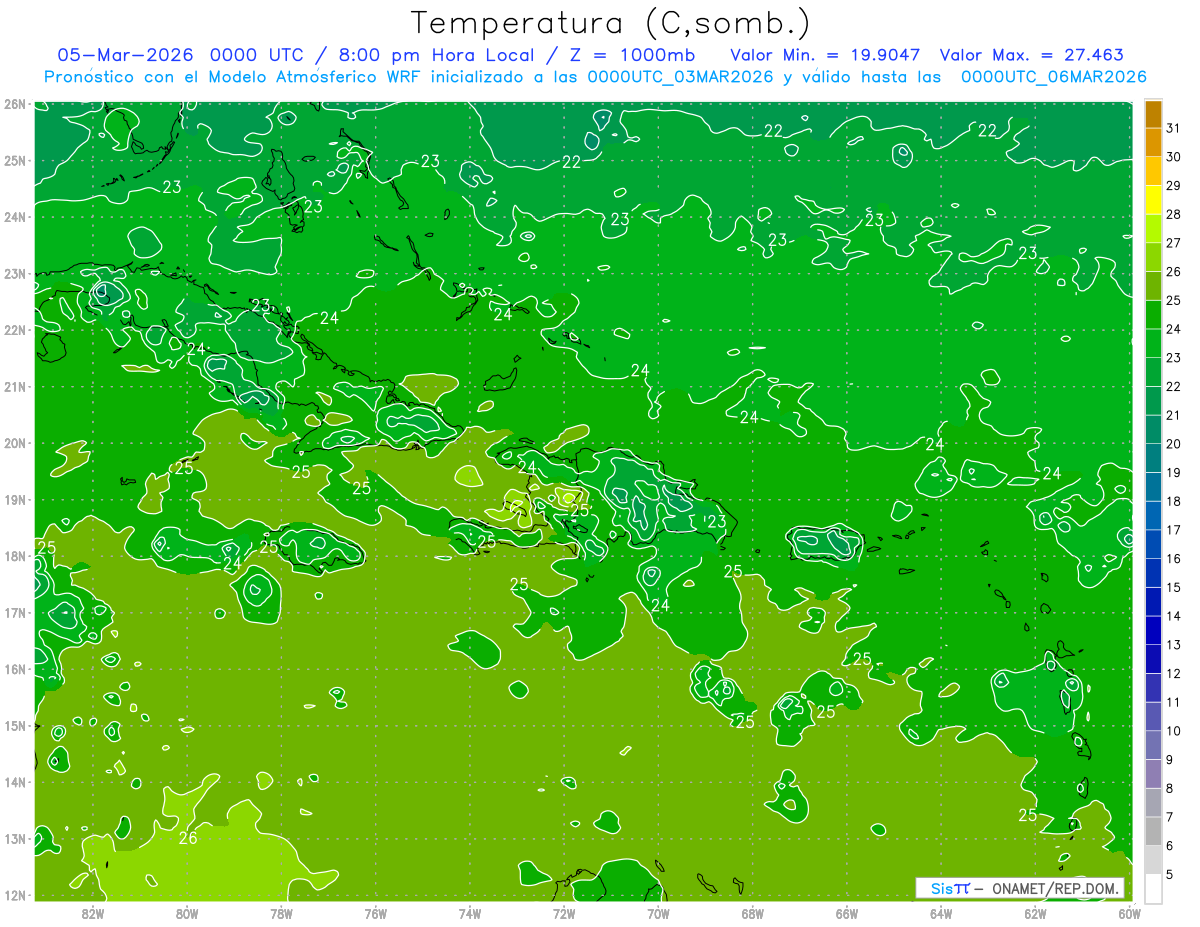Screen dimensions: 1200x927
Task: Click the 23N latitude axis label
Action: (x=15, y=273)
